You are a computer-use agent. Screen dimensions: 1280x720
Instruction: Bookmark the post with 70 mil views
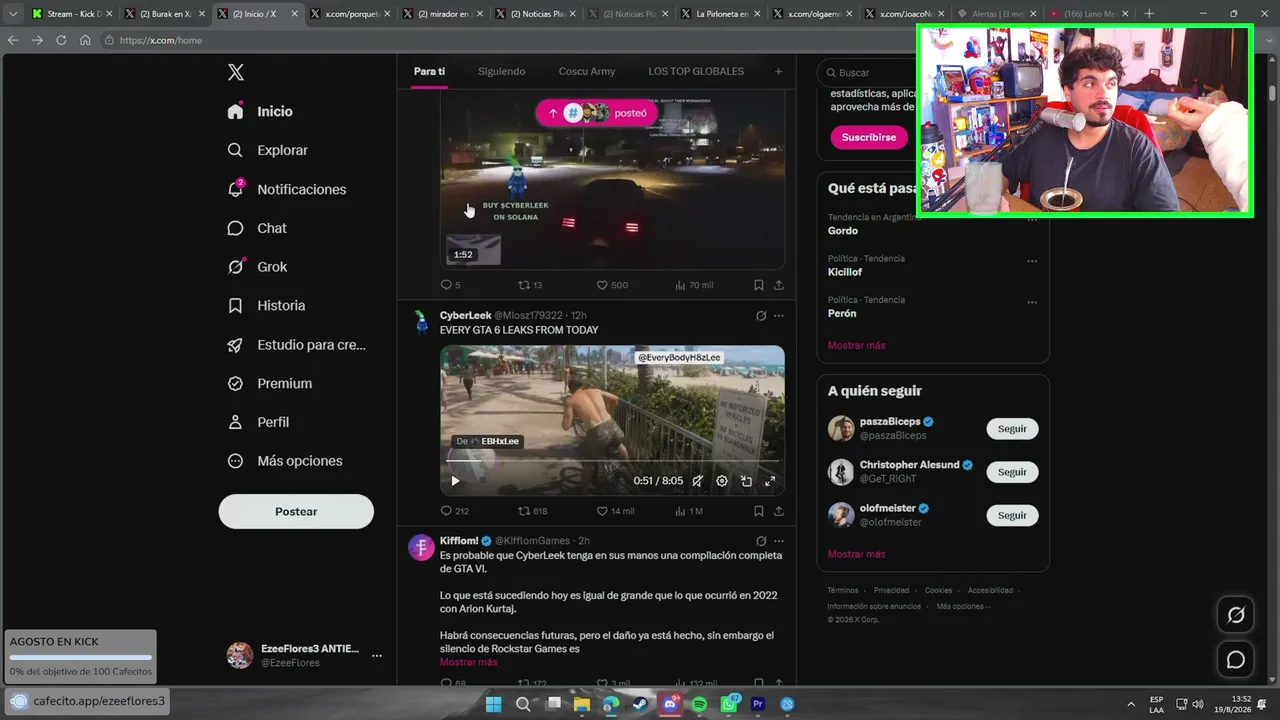click(759, 285)
